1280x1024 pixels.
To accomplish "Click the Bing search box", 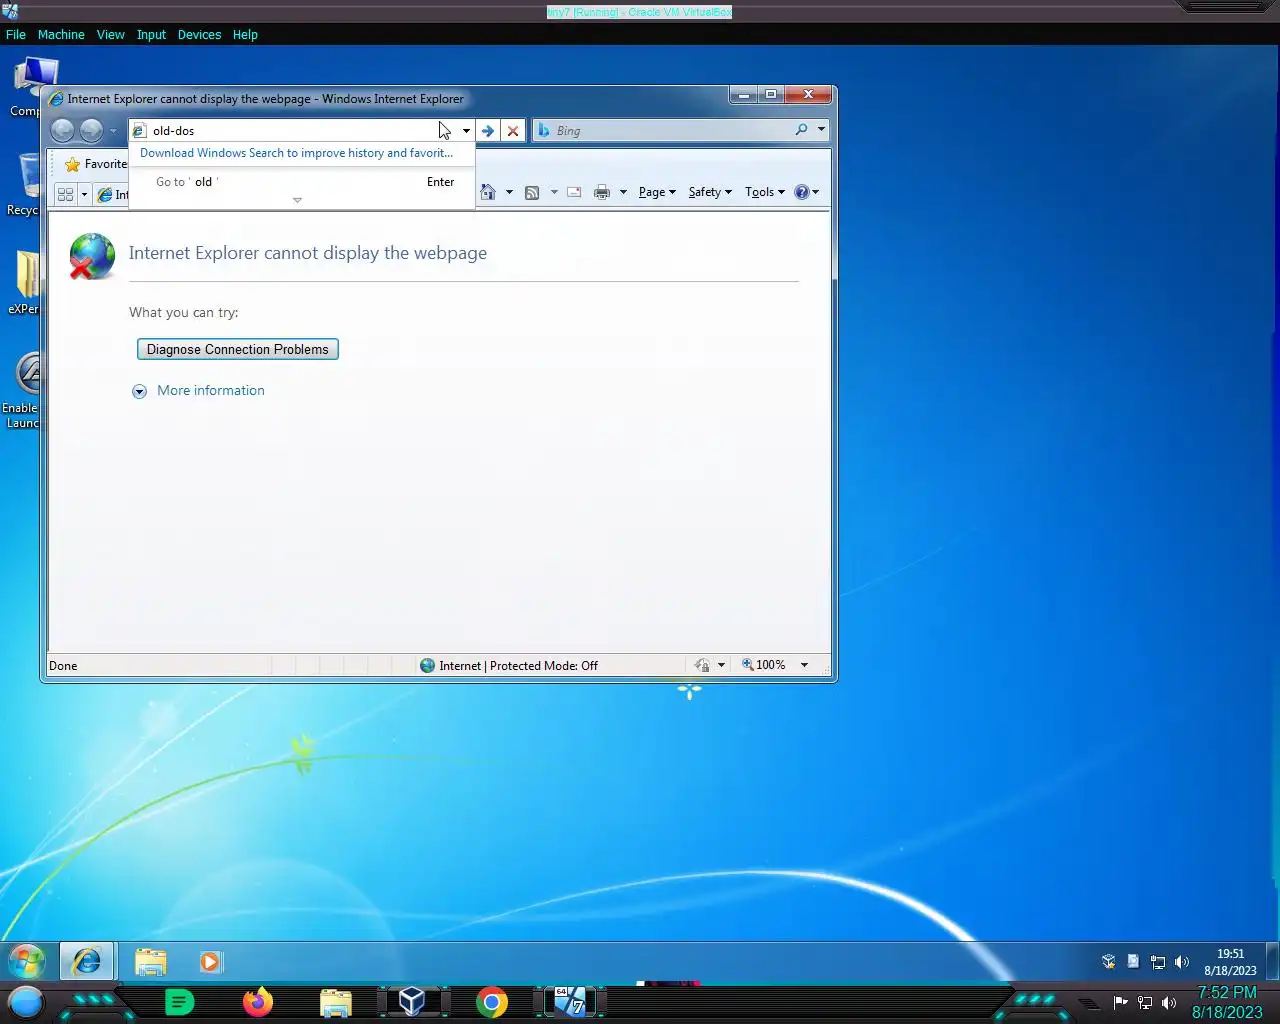I will [672, 130].
